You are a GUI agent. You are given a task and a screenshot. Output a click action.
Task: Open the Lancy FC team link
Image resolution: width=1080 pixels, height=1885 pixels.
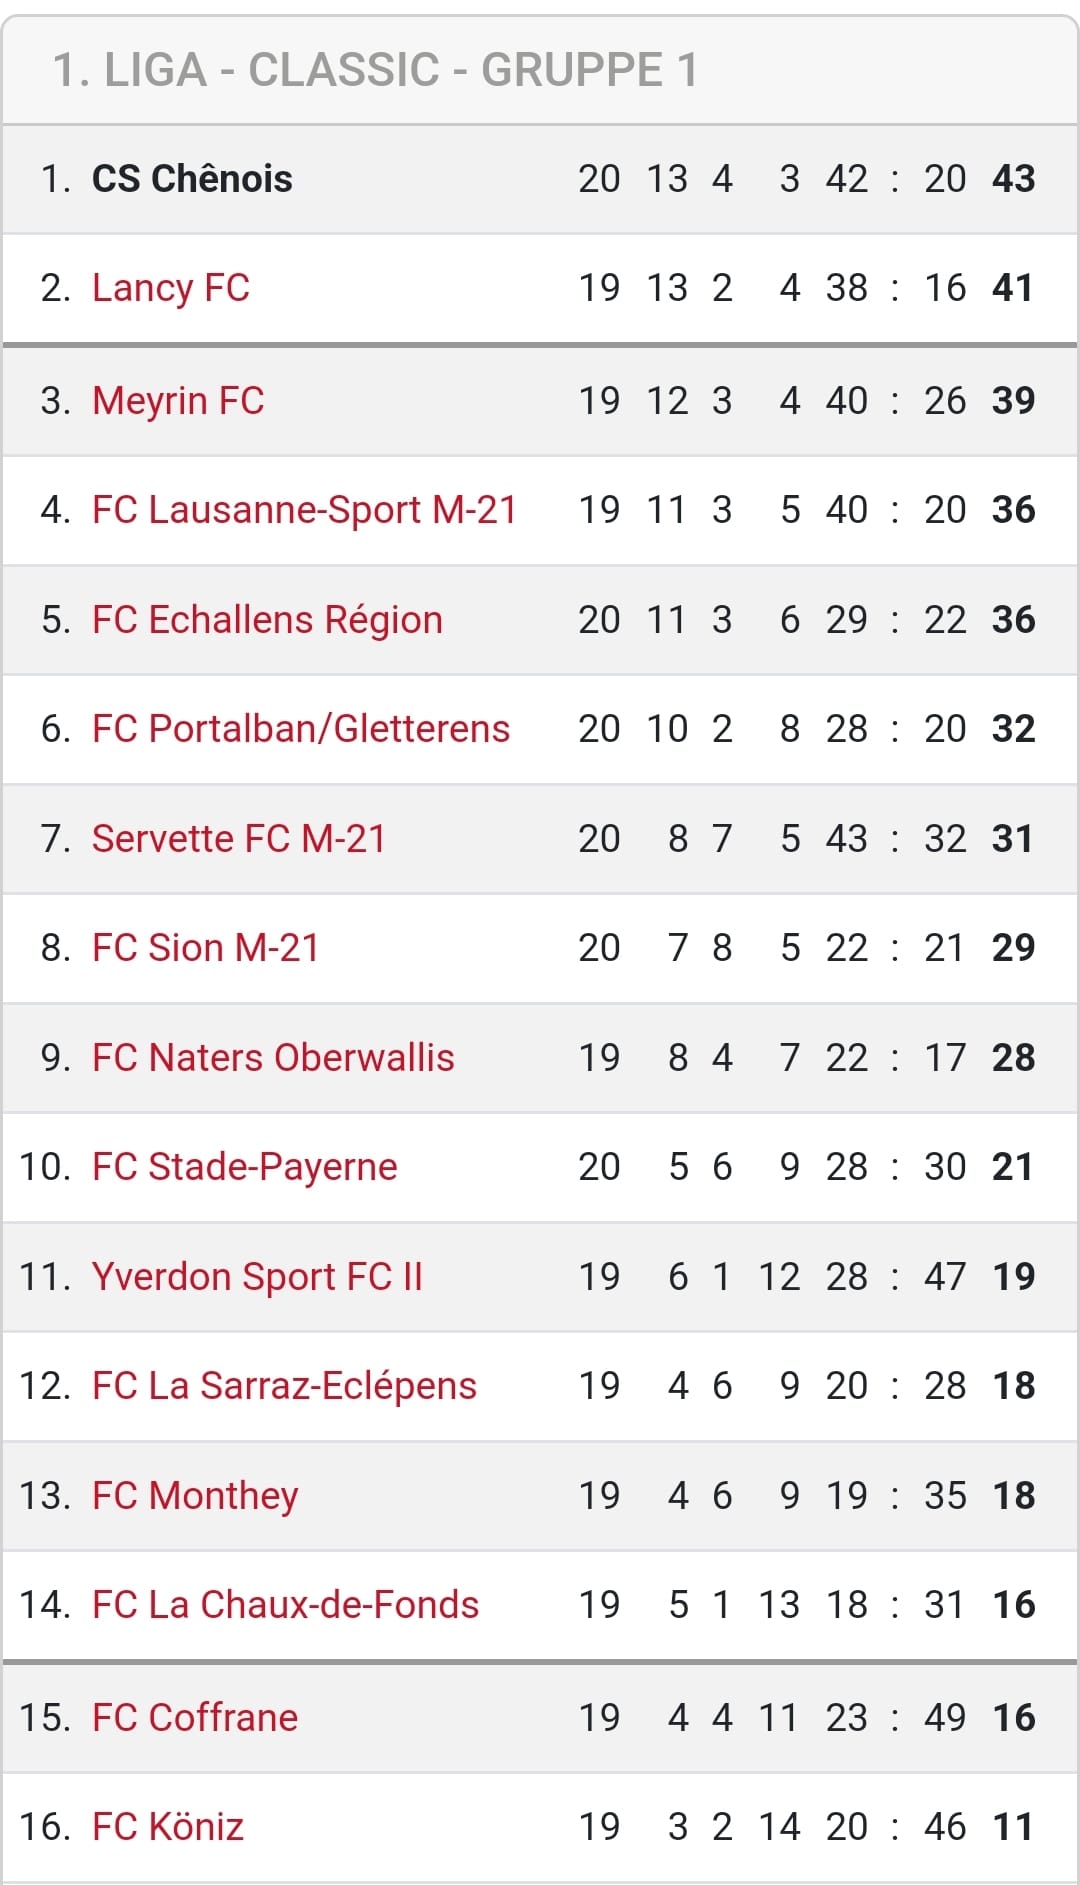click(x=170, y=288)
